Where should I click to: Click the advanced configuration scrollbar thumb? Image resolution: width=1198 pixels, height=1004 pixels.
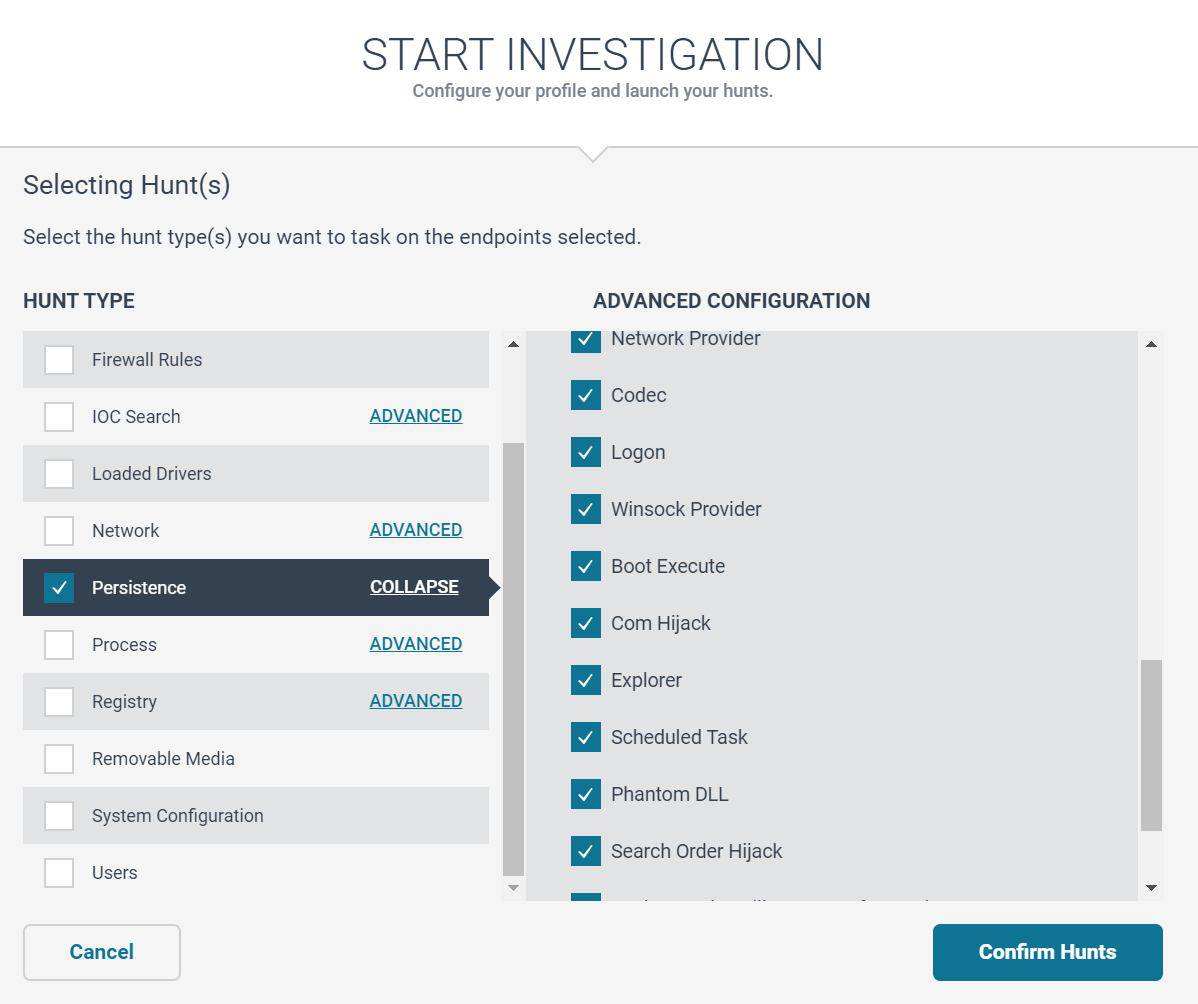click(x=1151, y=745)
